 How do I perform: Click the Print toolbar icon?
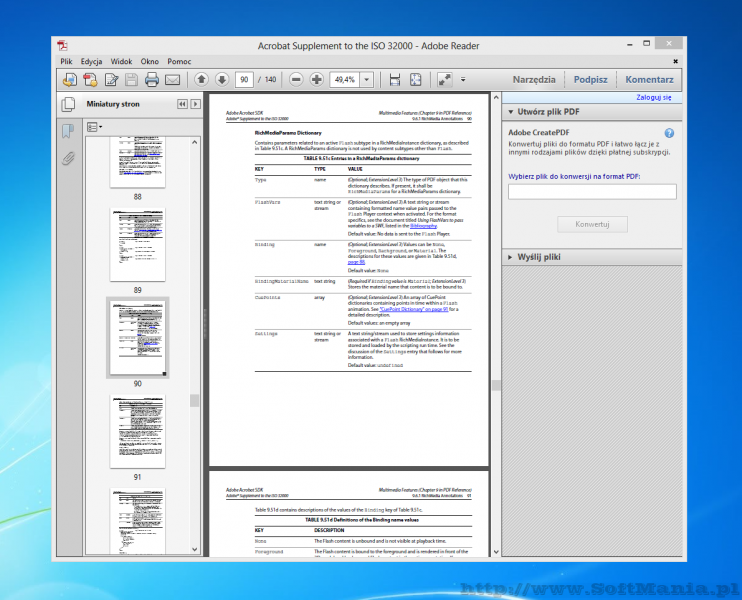[152, 79]
